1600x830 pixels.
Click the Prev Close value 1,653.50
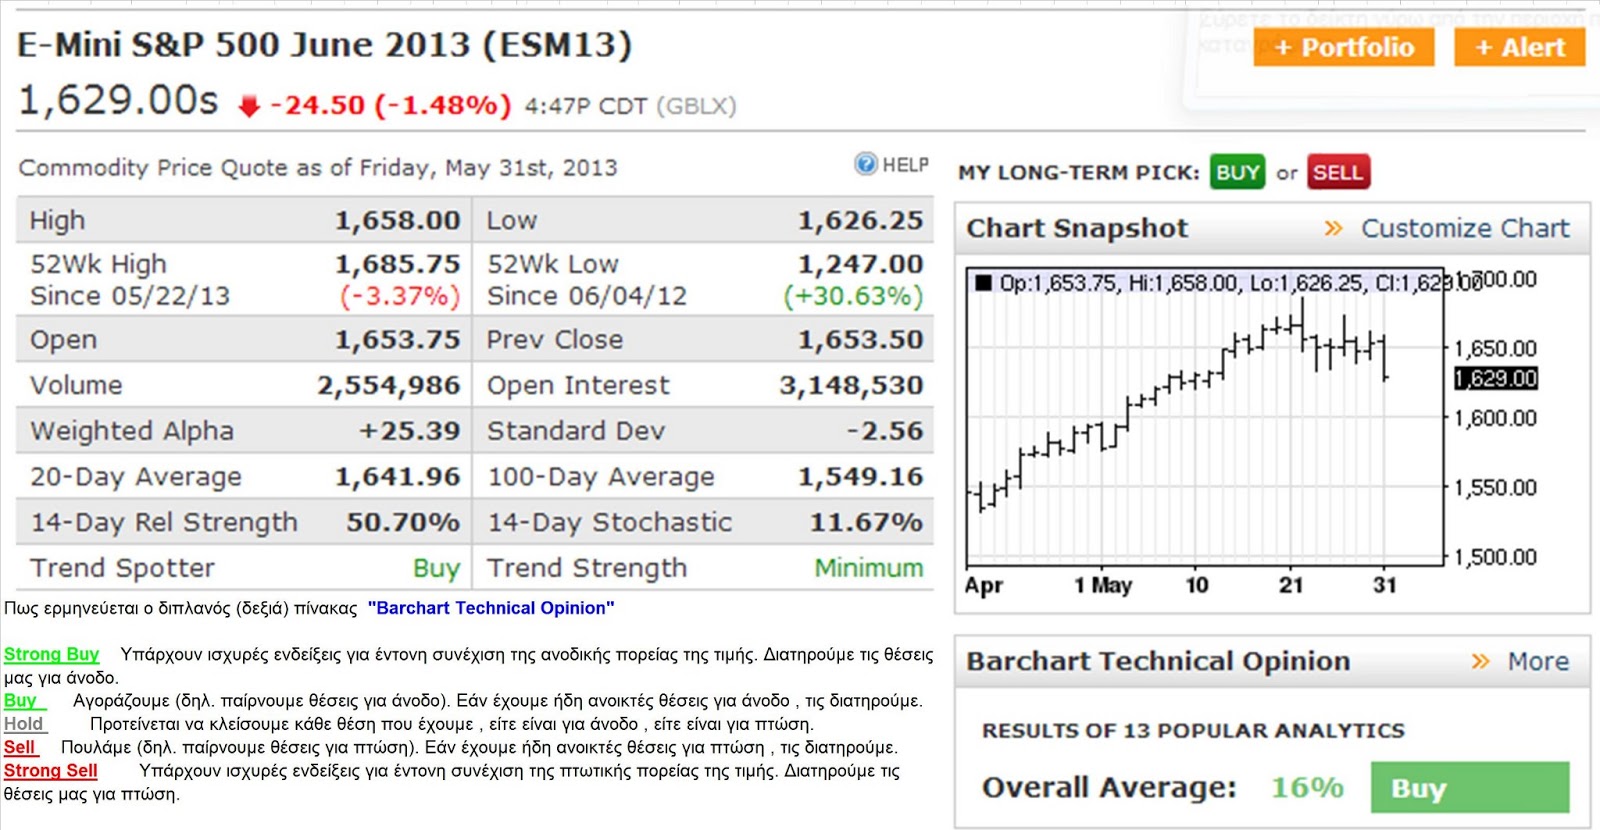click(860, 340)
